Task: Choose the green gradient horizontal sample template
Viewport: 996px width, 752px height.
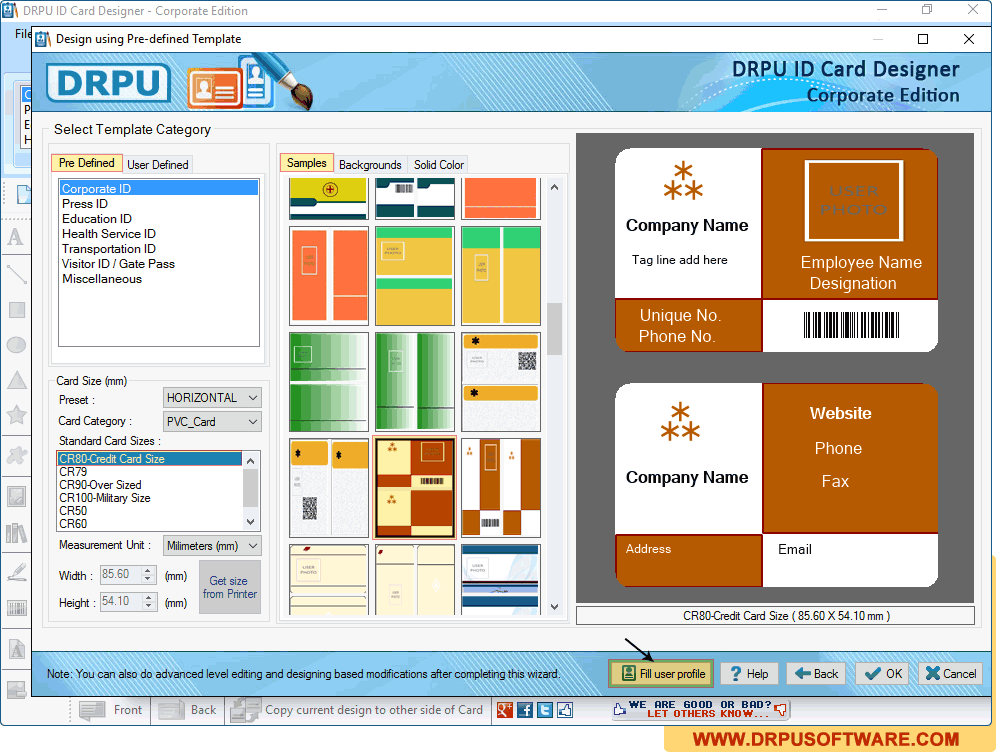Action: pyautogui.click(x=328, y=382)
